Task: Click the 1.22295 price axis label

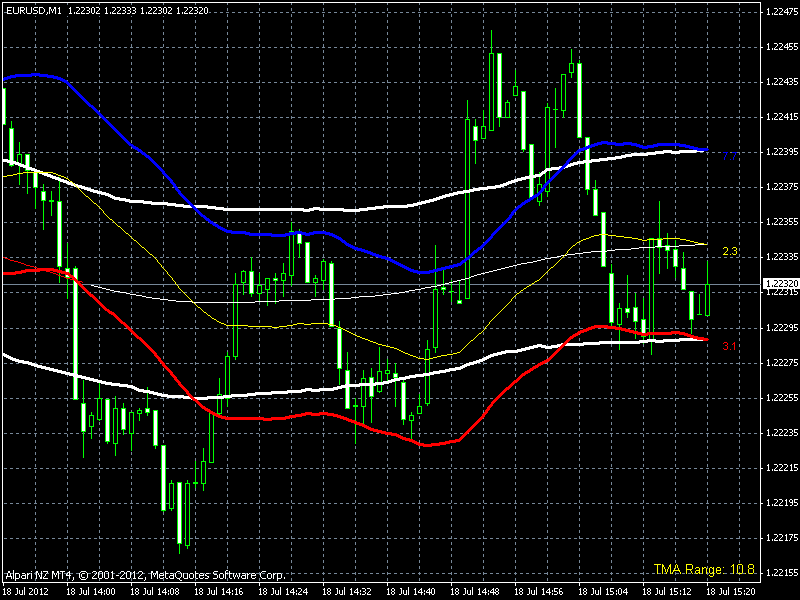Action: click(x=782, y=328)
